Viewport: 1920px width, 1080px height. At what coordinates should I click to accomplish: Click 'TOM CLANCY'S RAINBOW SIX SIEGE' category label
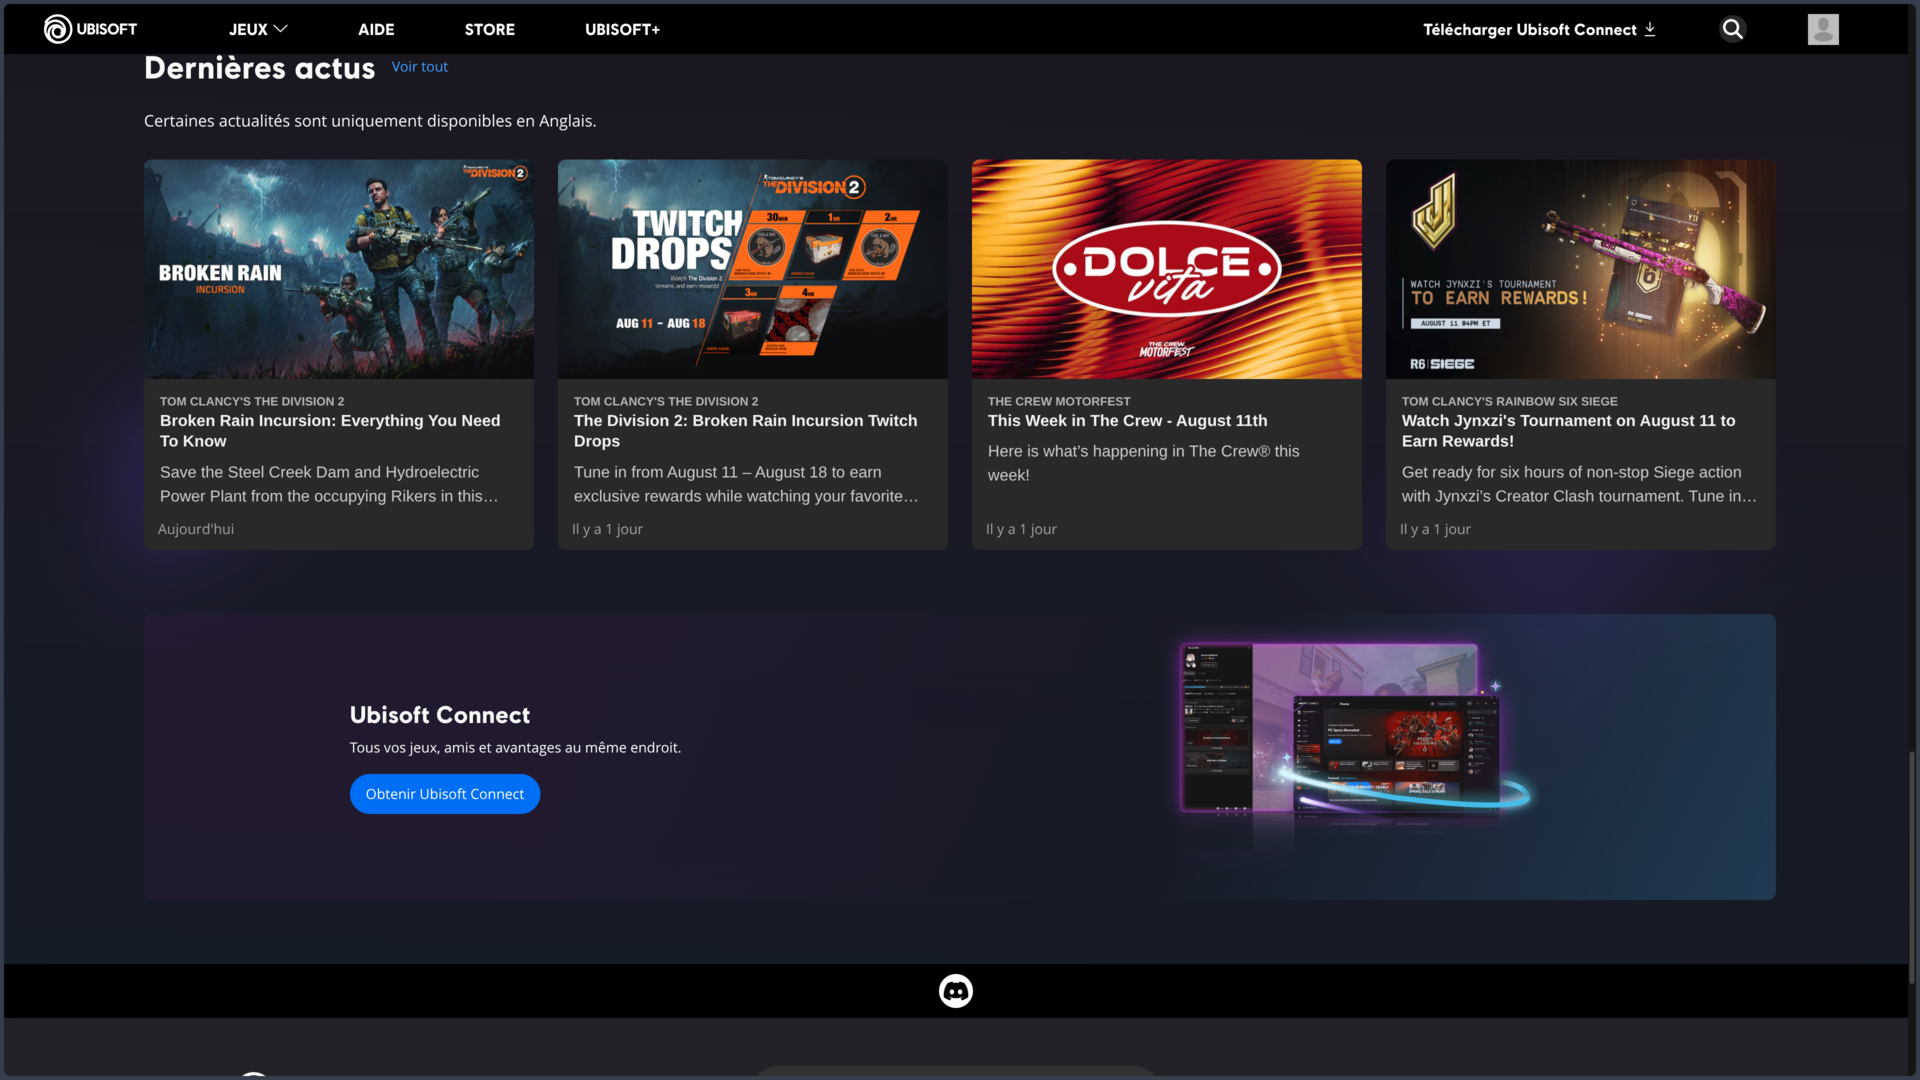(x=1509, y=401)
